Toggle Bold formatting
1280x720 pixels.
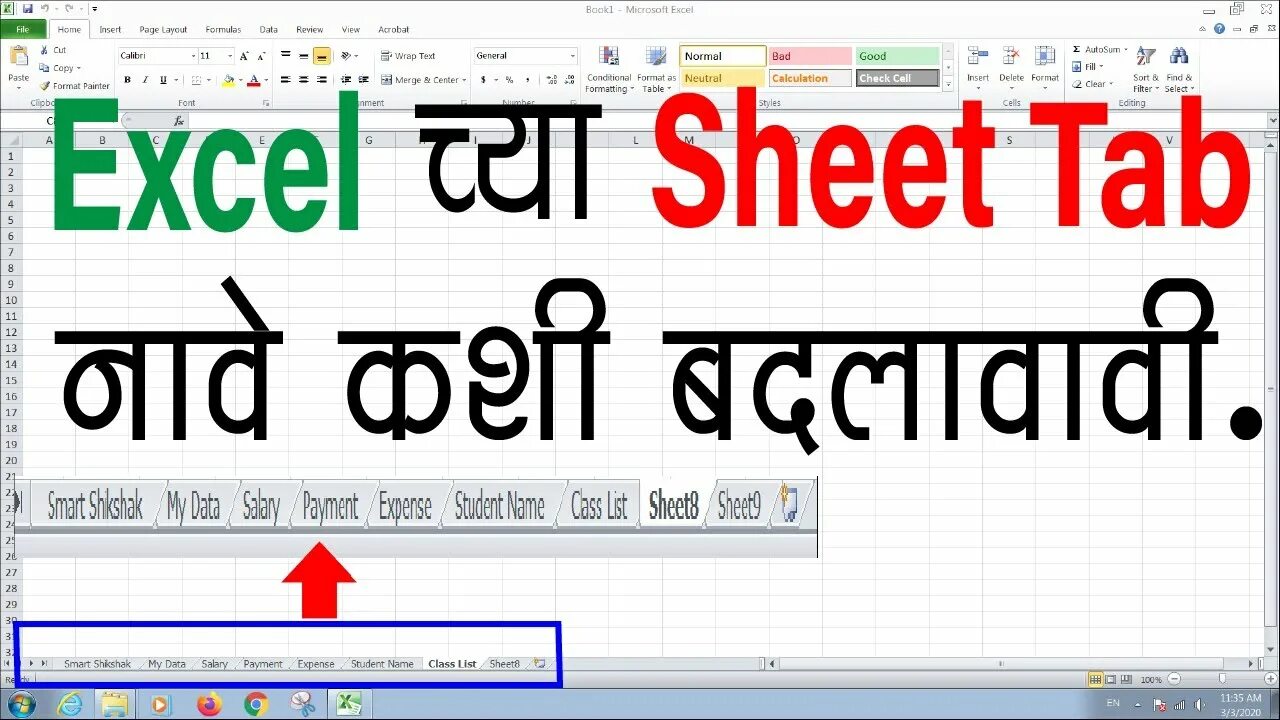pos(127,80)
